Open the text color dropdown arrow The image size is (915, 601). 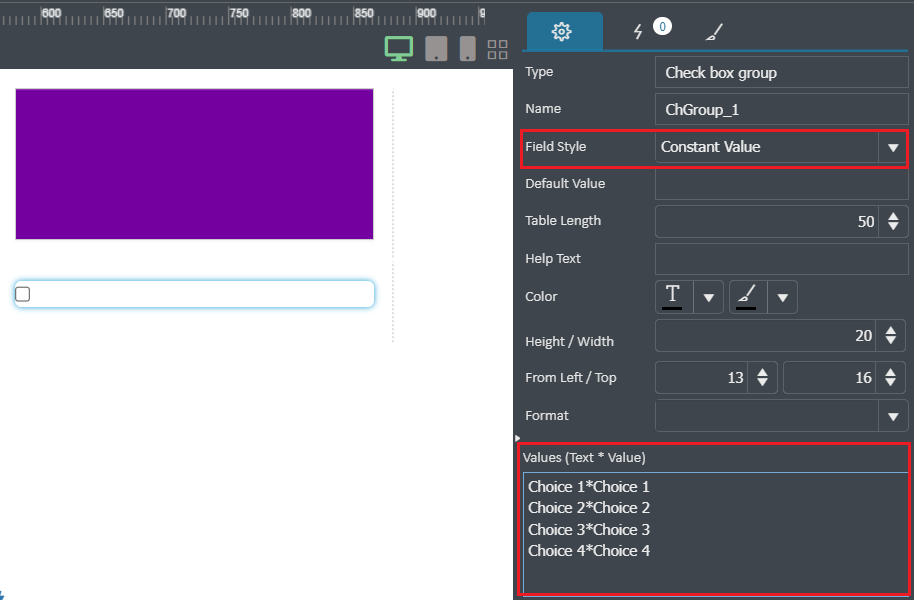708,298
